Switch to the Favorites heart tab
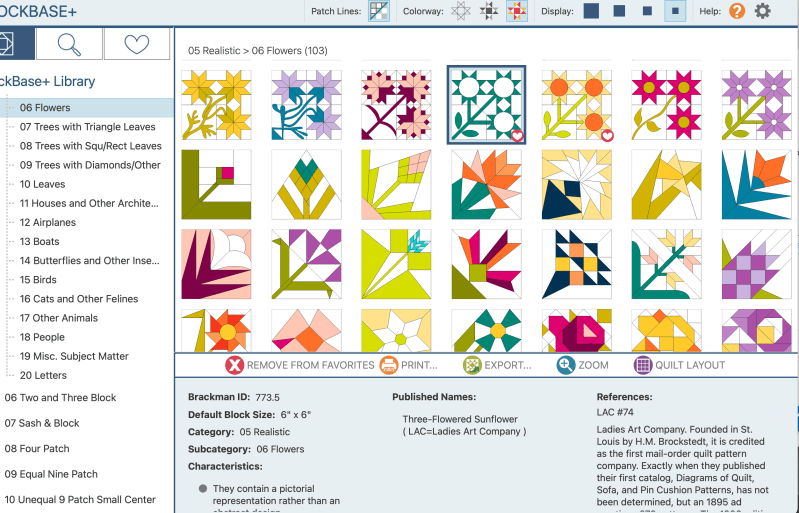The width and height of the screenshot is (799, 513). 136,44
